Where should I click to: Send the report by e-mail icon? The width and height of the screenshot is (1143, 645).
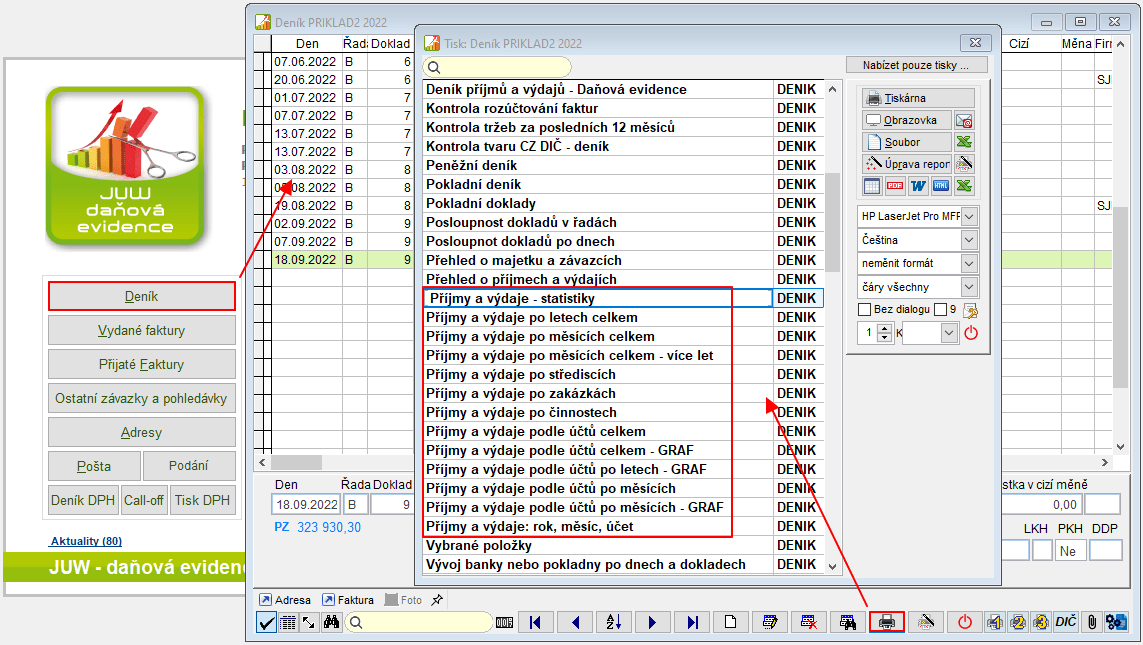pyautogui.click(x=964, y=120)
